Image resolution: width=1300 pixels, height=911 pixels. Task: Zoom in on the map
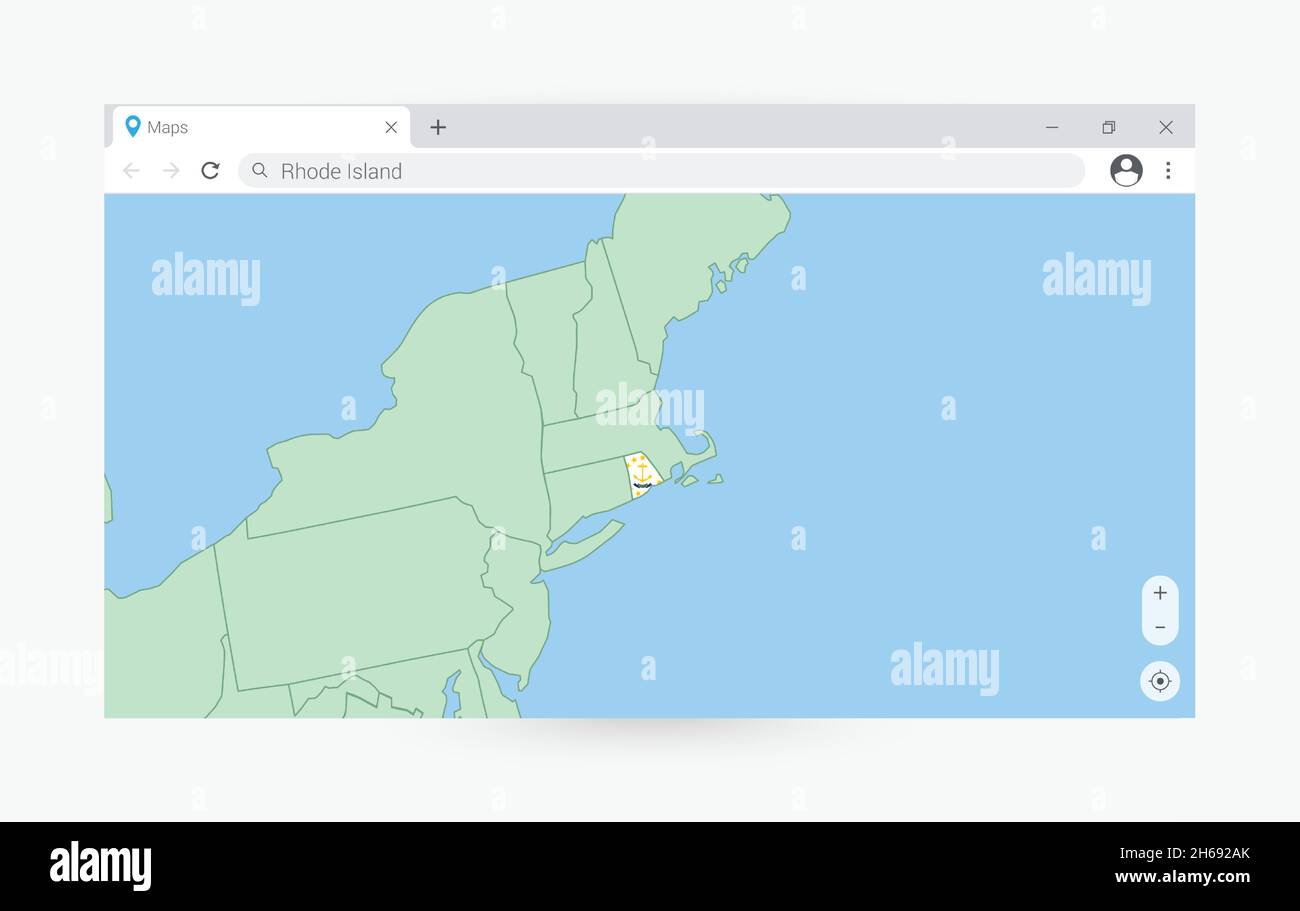pos(1160,593)
